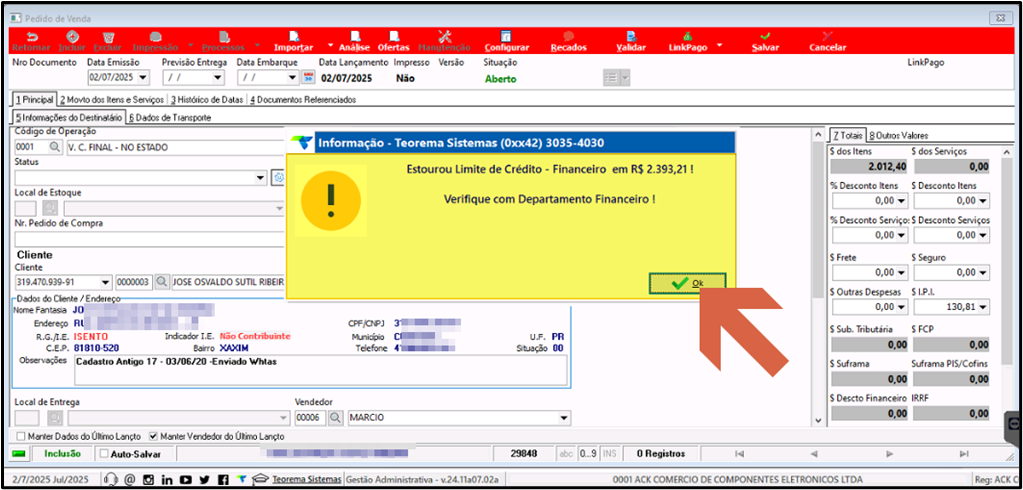Expand the Cliente CPF dropdown
Viewport: 1023px width, 490px height.
coord(106,283)
